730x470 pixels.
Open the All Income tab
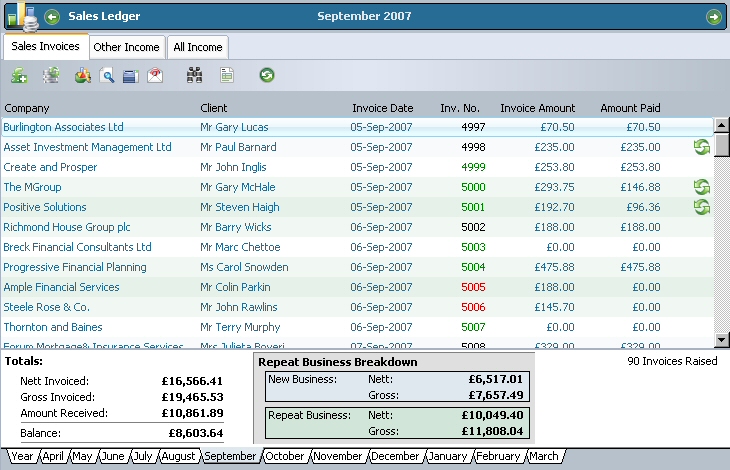click(x=198, y=47)
